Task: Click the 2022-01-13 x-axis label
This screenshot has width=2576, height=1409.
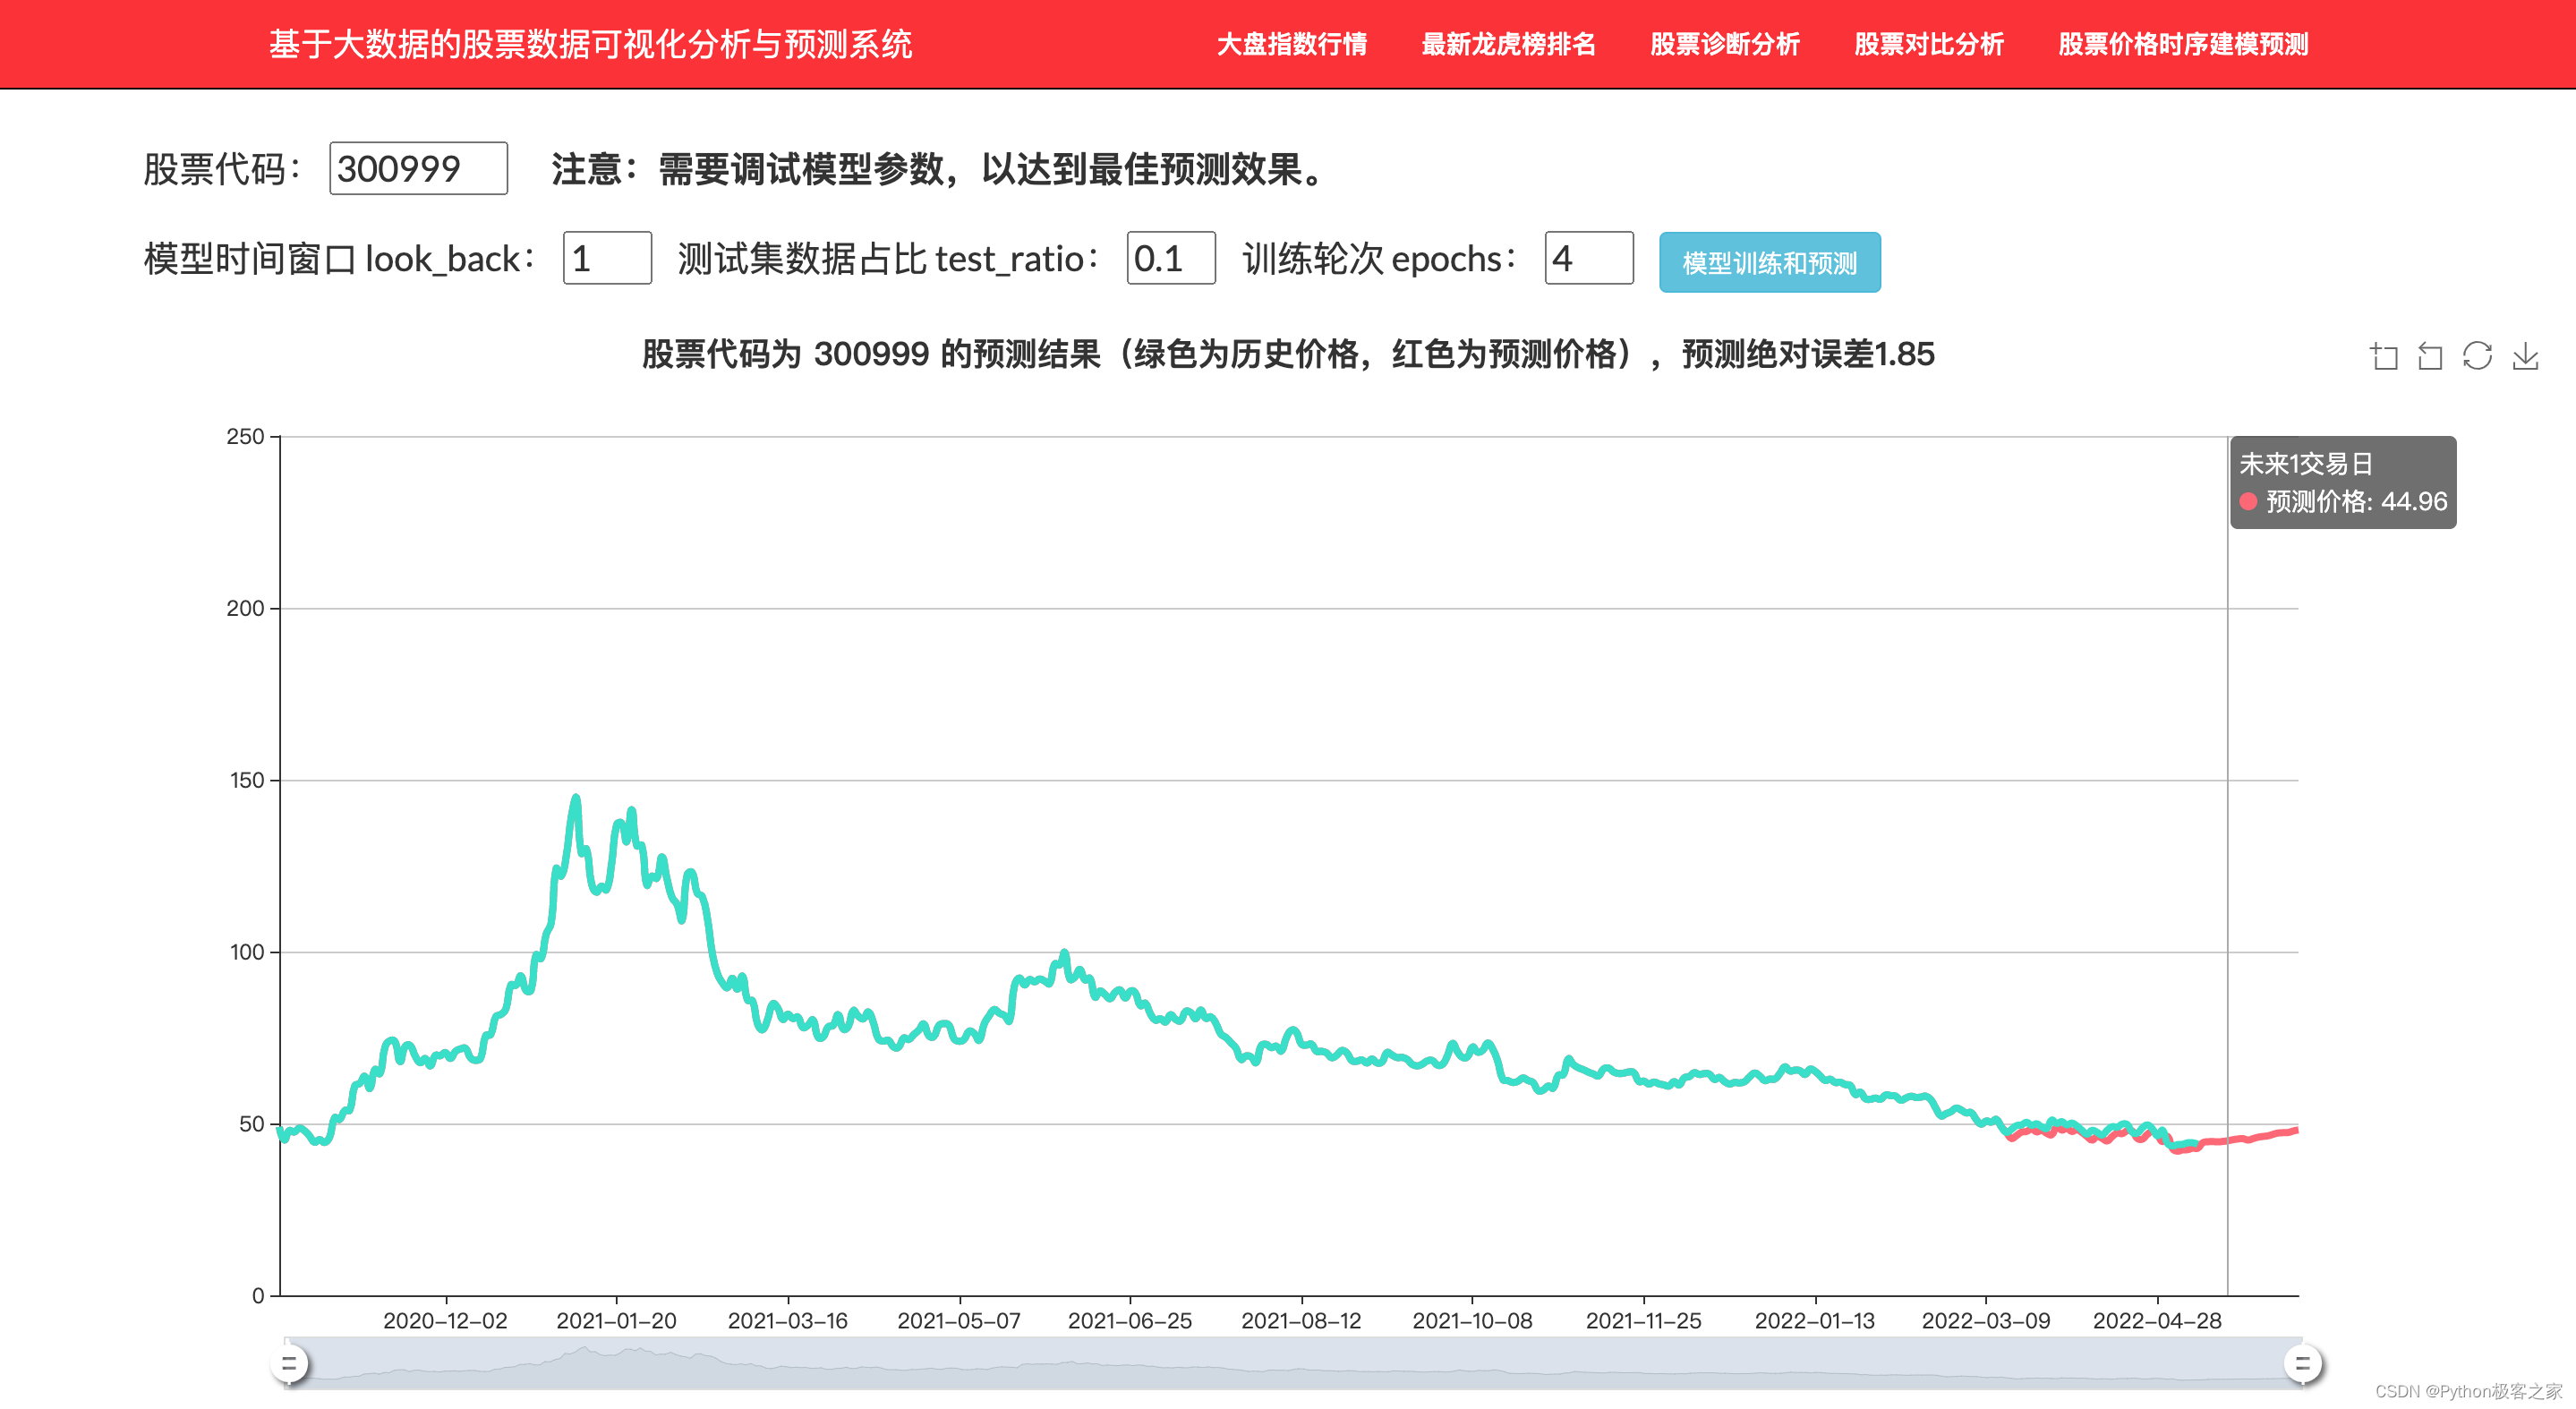Action: (x=1815, y=1320)
